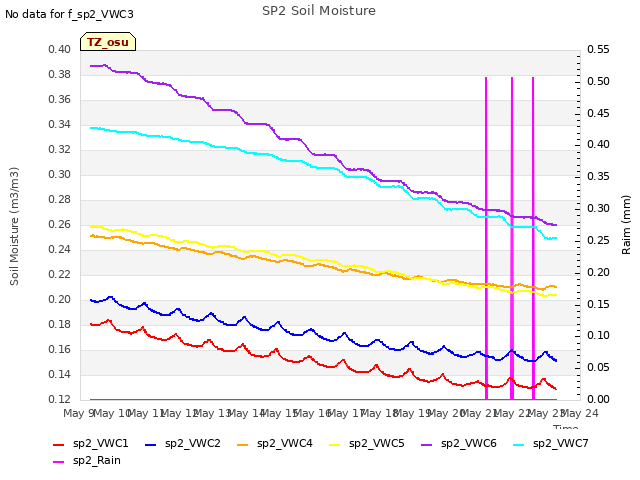Click the Raim (mm) right axis label
Image resolution: width=640 pixels, height=480 pixels.
coord(626,224)
